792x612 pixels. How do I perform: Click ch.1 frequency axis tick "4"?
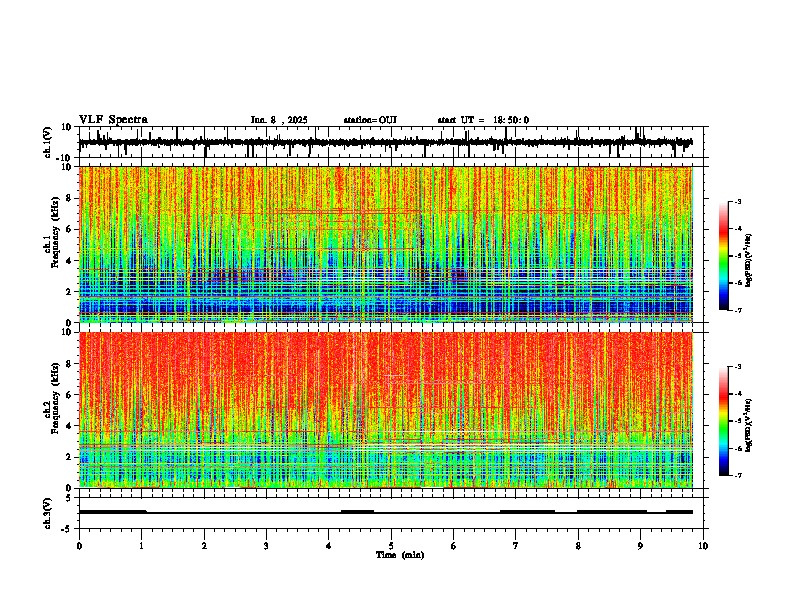(x=70, y=261)
